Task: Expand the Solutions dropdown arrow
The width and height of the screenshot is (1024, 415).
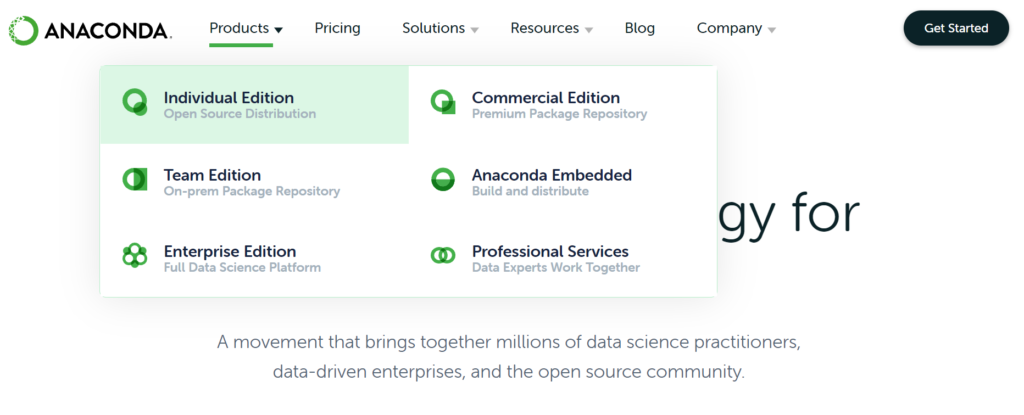Action: tap(475, 30)
